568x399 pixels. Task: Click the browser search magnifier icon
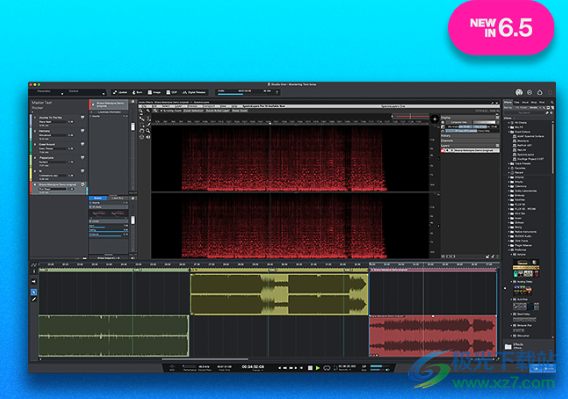point(552,103)
